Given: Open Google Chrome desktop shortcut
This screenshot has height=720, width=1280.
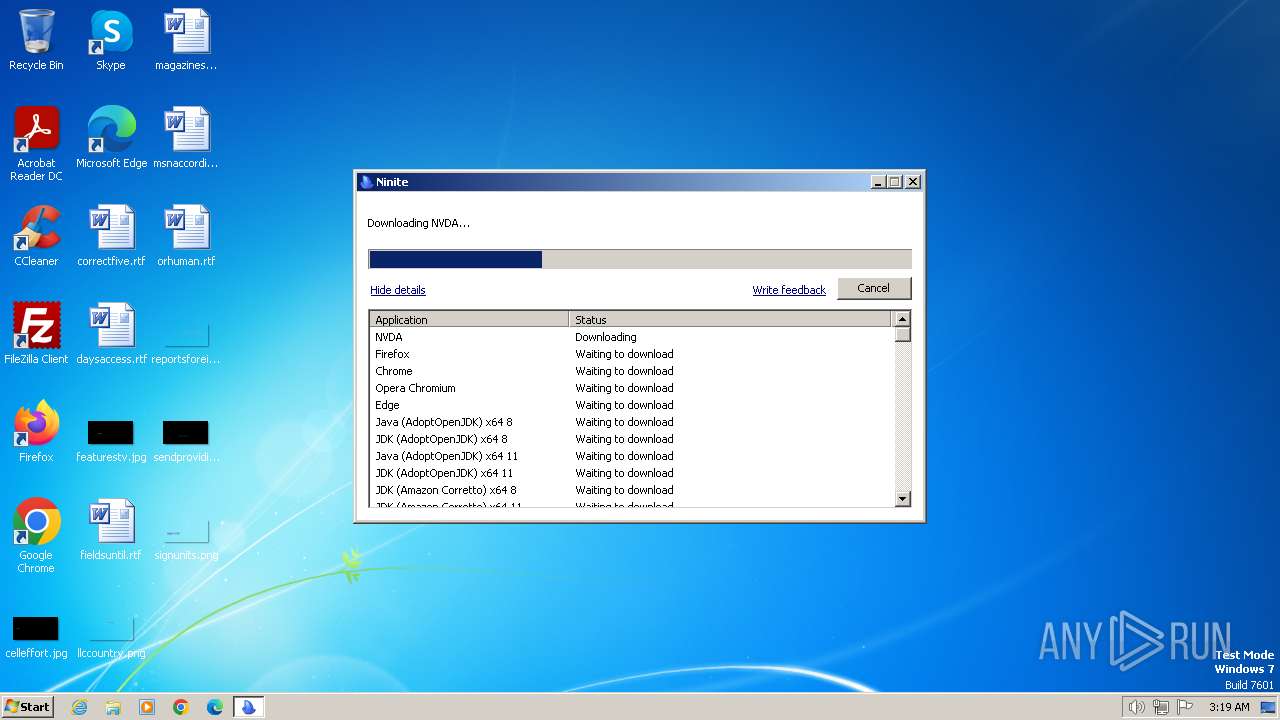Looking at the screenshot, I should [x=36, y=535].
